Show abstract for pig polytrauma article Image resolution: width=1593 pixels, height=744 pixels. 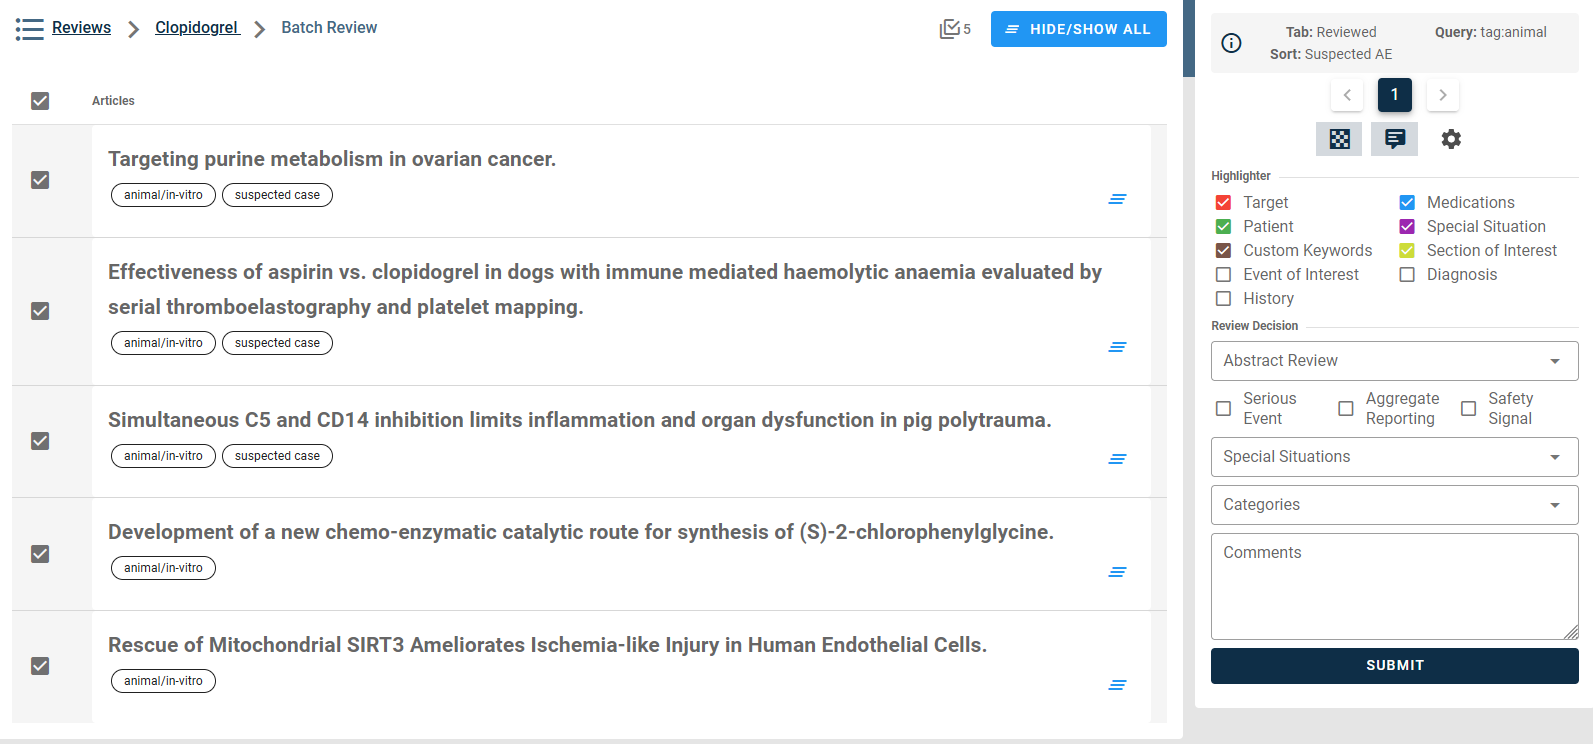(x=1117, y=459)
